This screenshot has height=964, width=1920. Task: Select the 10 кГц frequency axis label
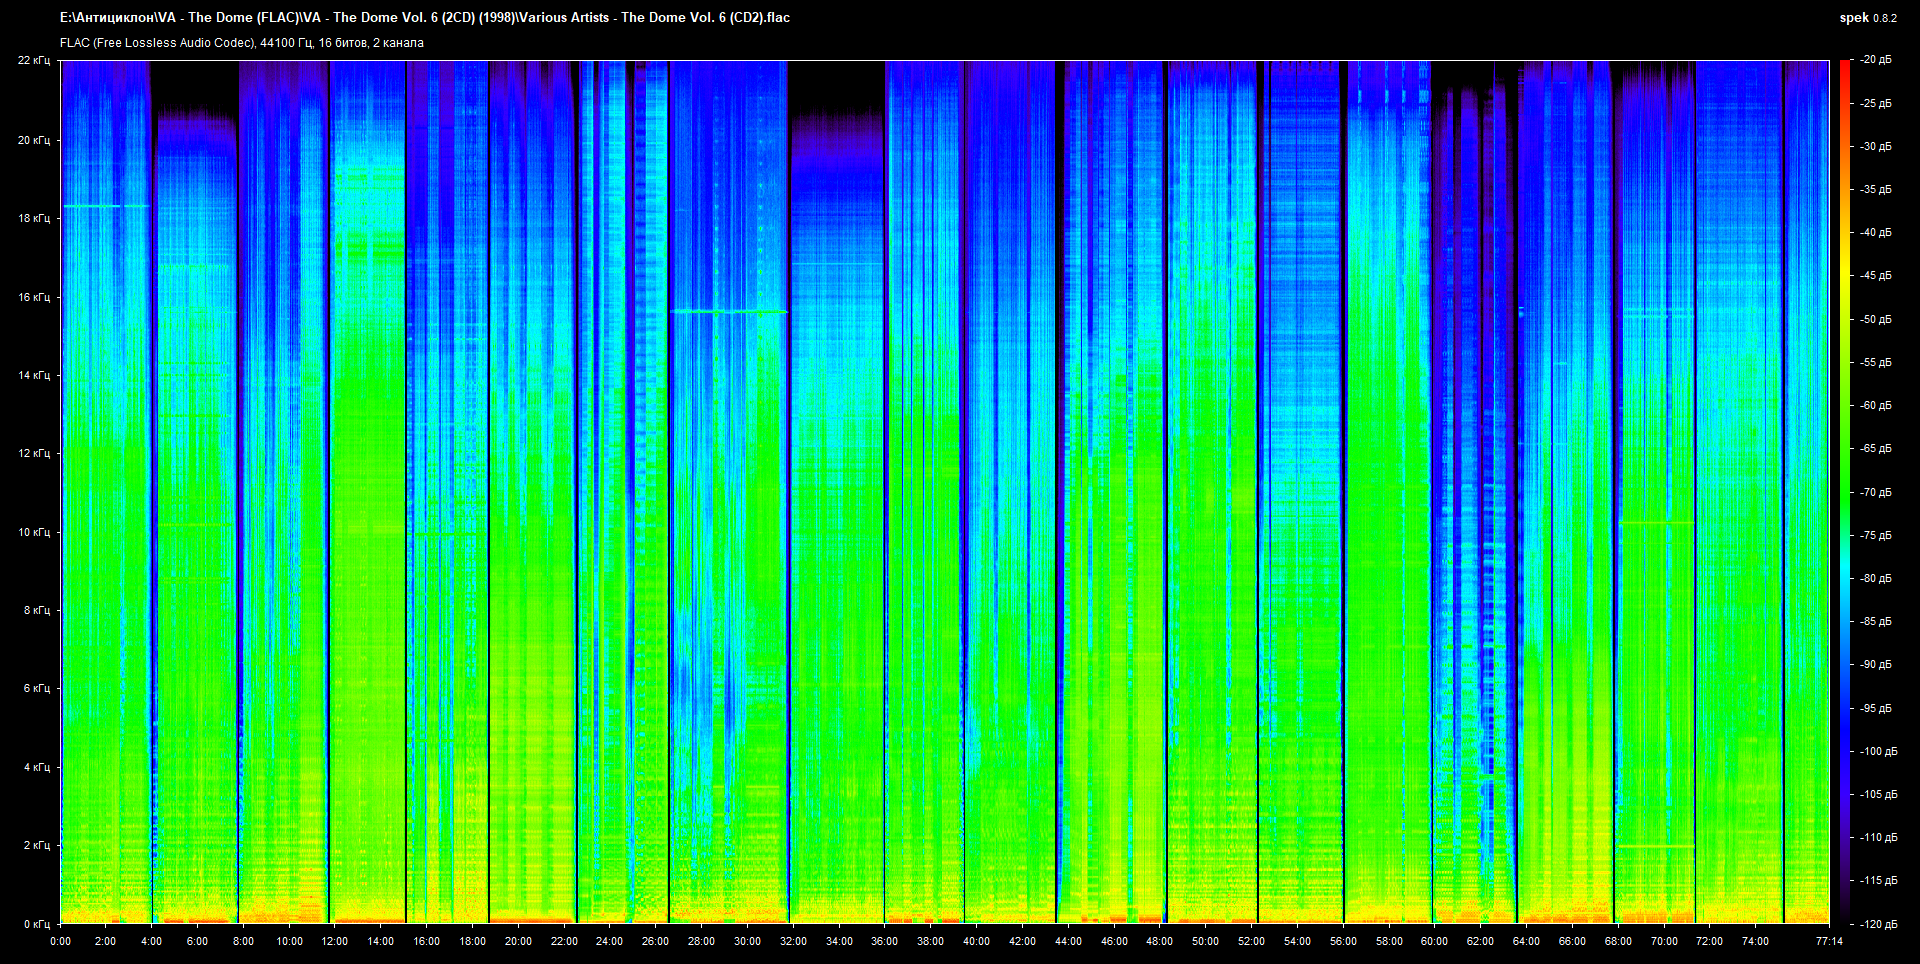tap(33, 532)
